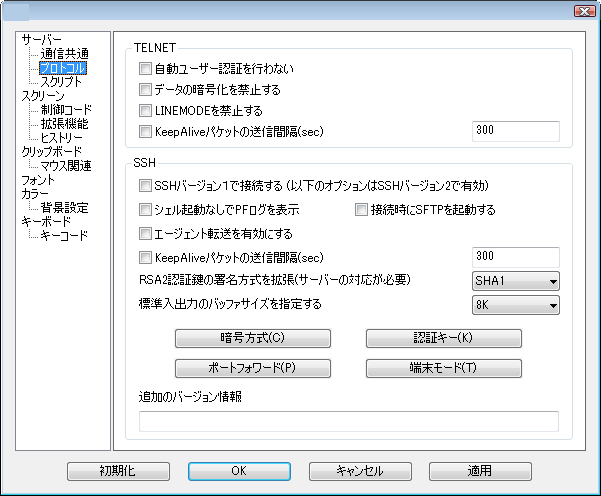Open the 8K buffer size dropdown
The width and height of the screenshot is (601, 496).
515,305
